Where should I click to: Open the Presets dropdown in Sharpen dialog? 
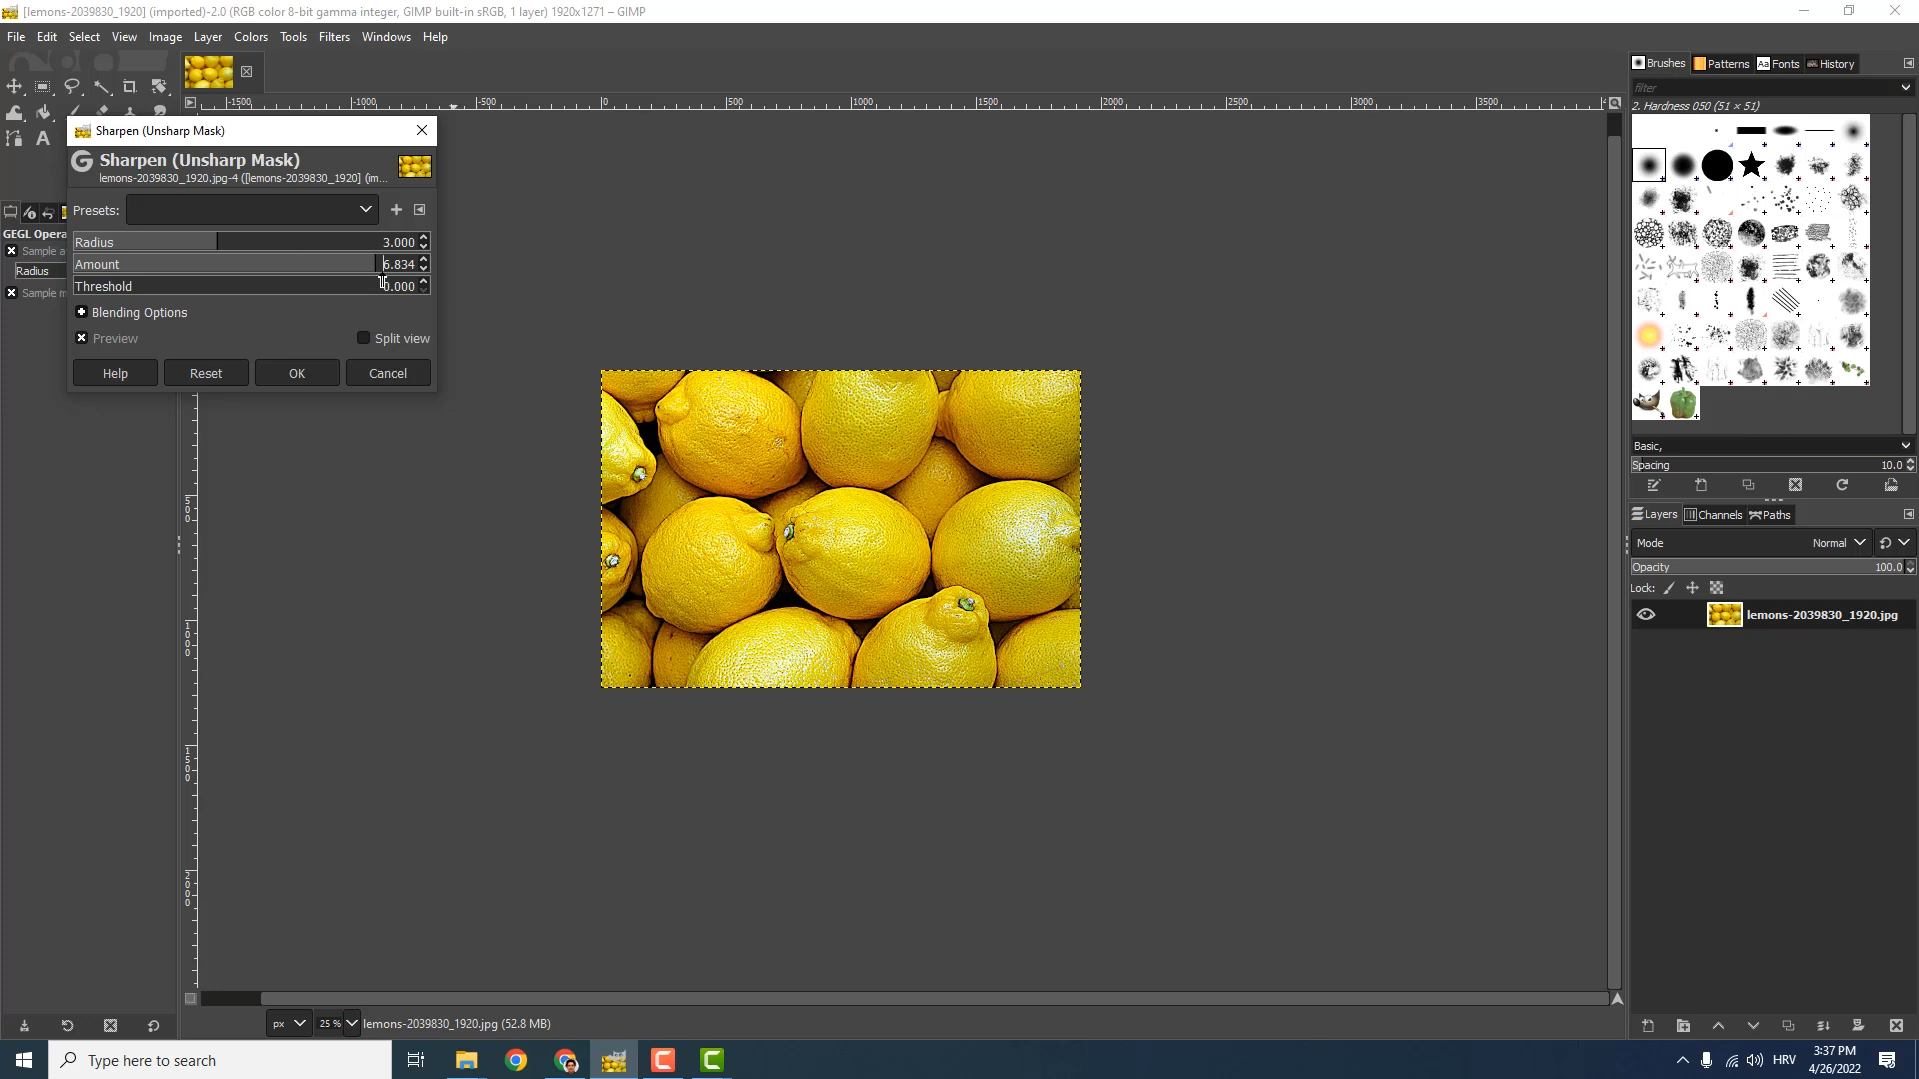[x=366, y=209]
